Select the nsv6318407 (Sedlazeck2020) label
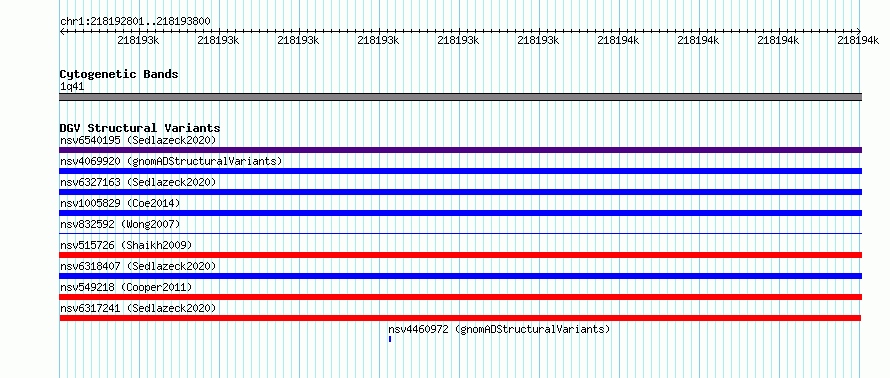Image resolution: width=890 pixels, height=378 pixels. (138, 266)
